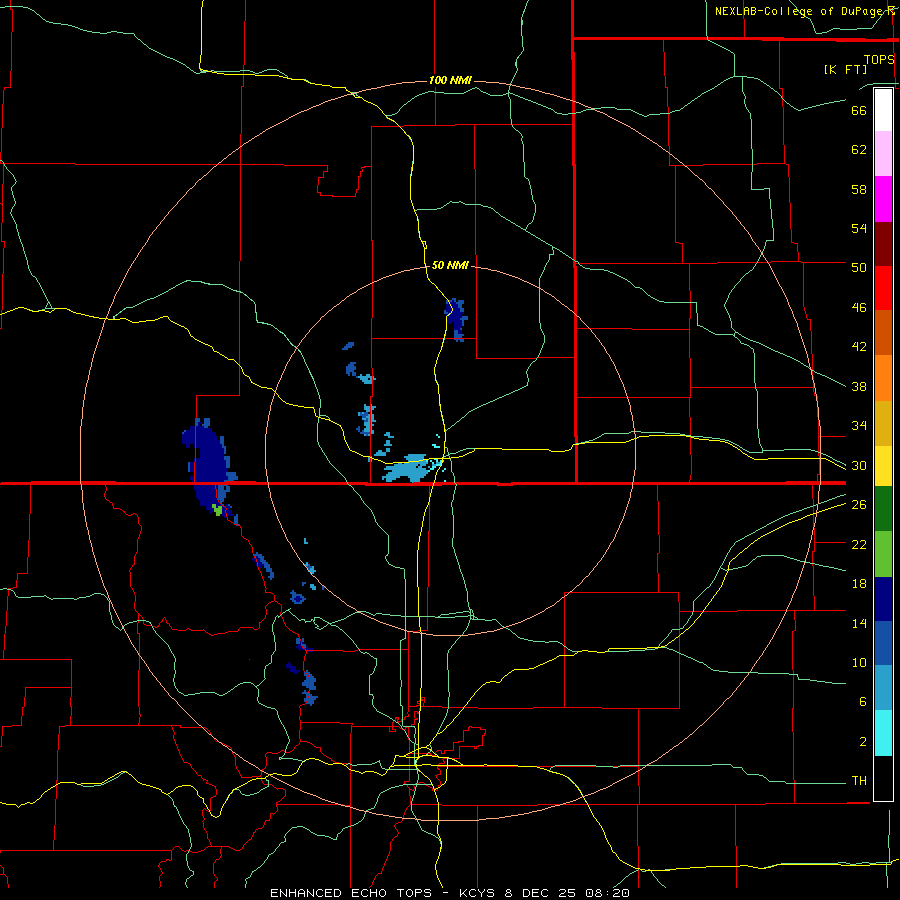Image resolution: width=900 pixels, height=900 pixels.
Task: Click the '26' legend value
Action: 859,505
